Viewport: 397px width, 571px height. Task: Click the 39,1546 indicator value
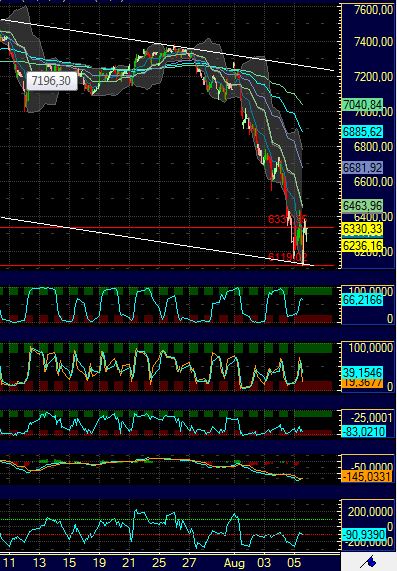tap(362, 373)
